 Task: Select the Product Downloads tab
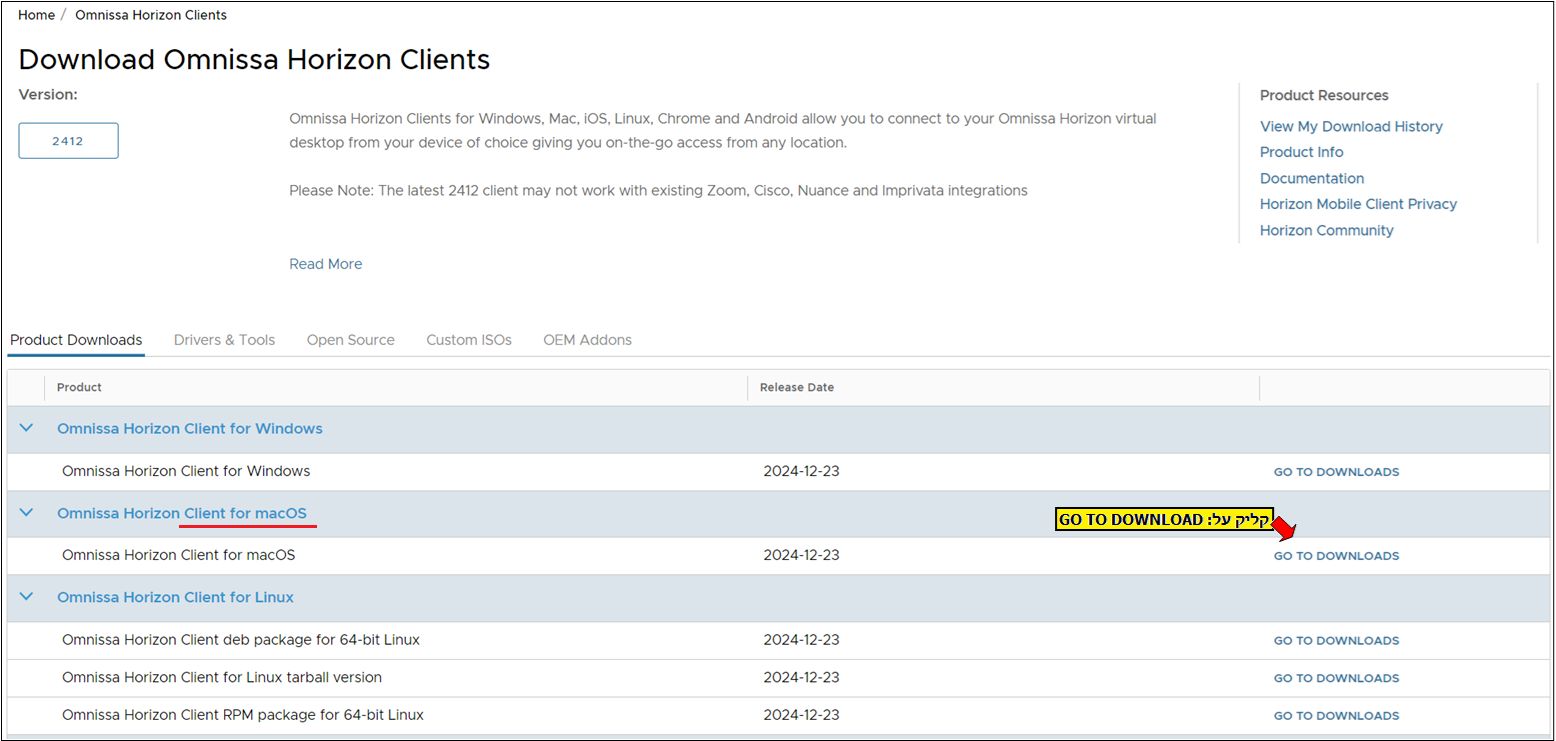[x=76, y=340]
